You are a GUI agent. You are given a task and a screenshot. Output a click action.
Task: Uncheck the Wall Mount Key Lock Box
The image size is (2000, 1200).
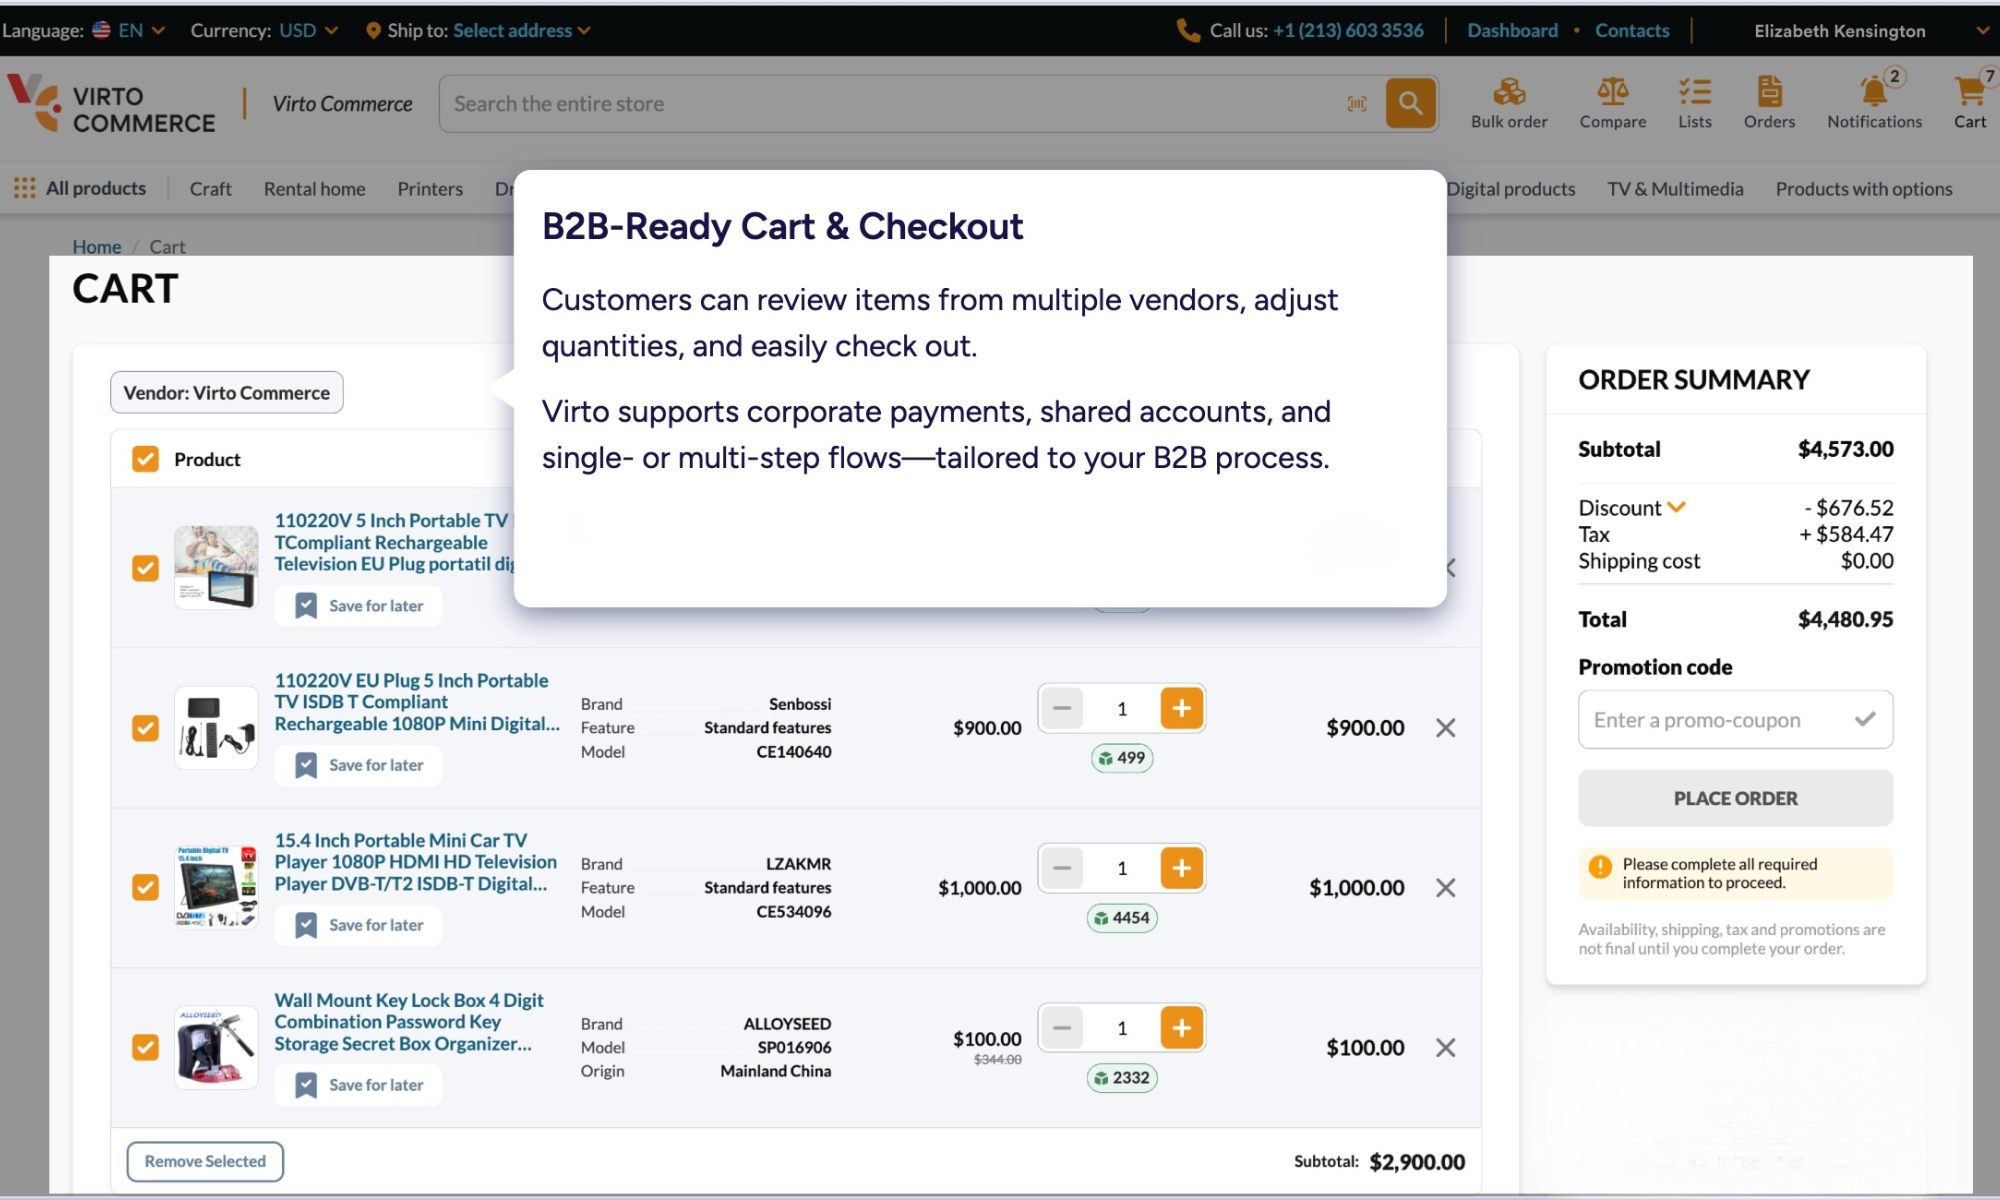pos(146,1048)
